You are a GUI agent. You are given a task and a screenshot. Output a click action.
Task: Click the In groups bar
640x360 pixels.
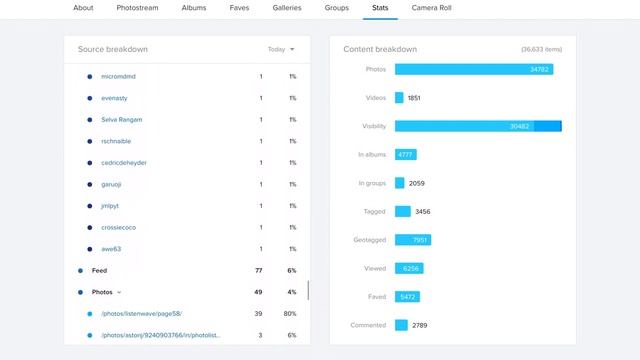399,183
